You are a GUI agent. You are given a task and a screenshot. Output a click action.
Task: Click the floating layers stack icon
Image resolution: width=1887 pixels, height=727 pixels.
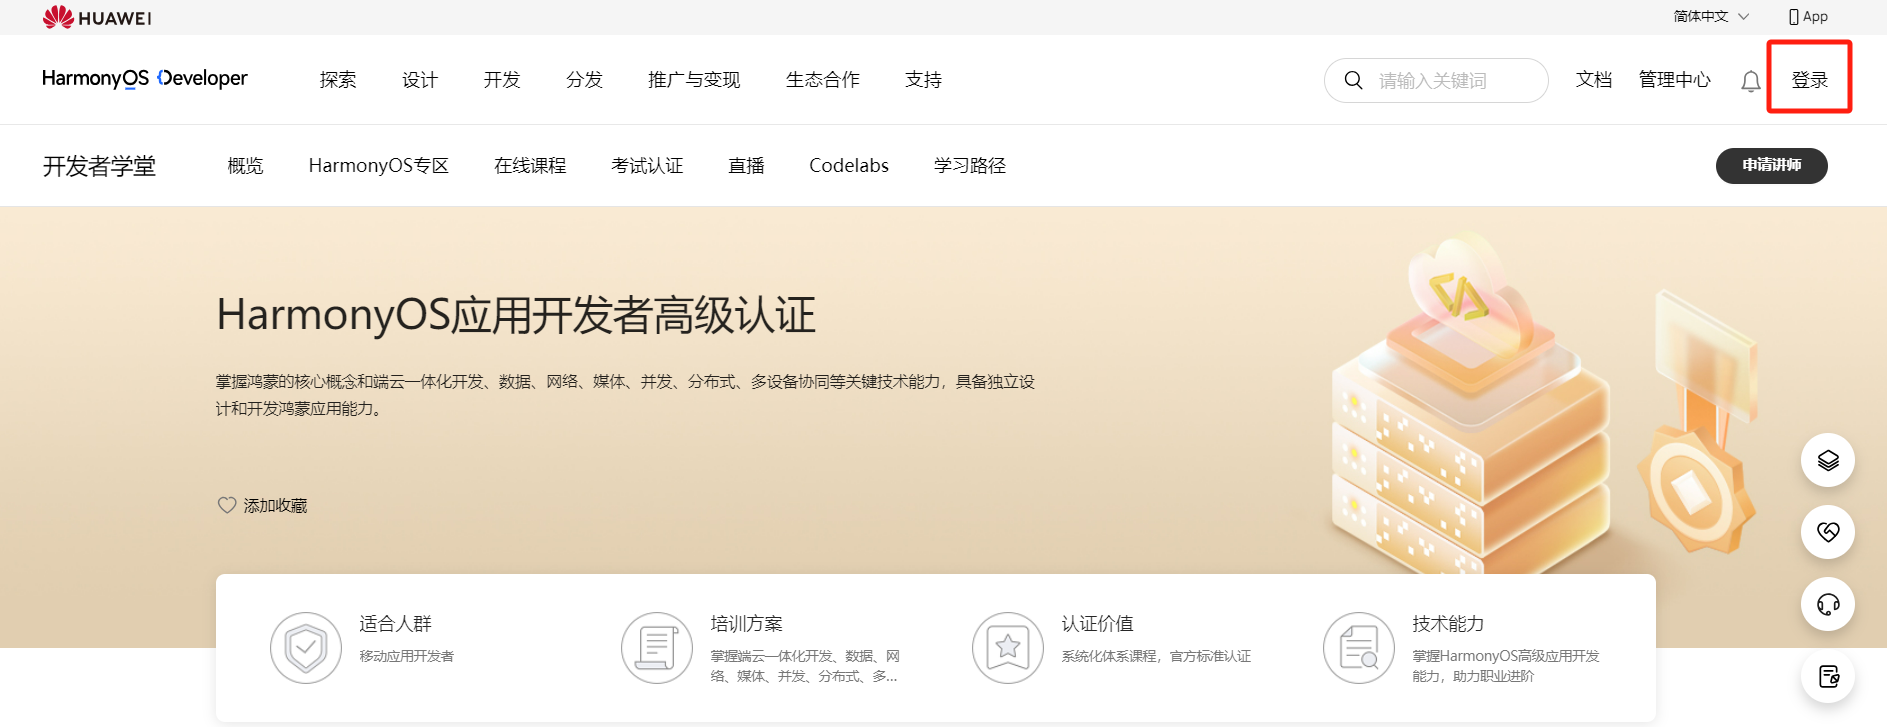pyautogui.click(x=1828, y=460)
